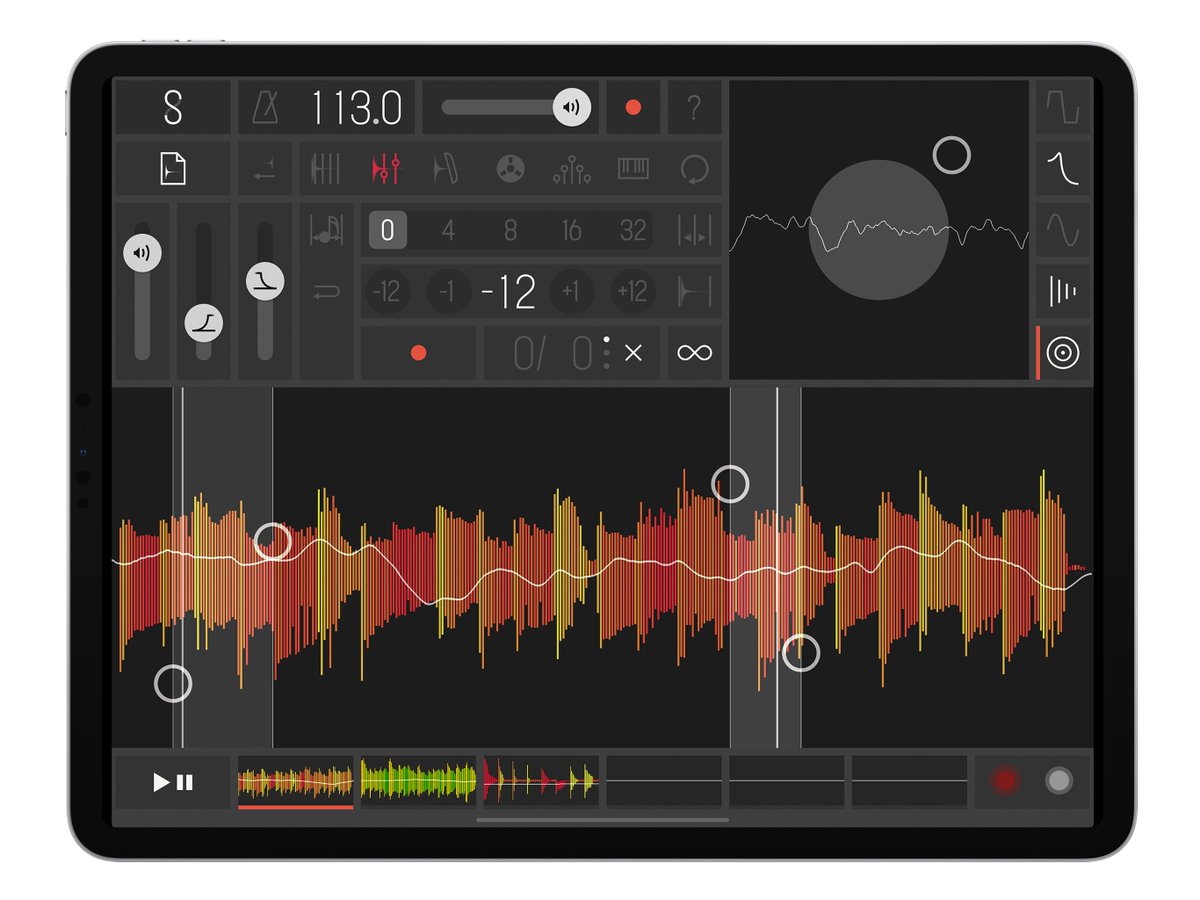Select the fourth empty sample slot

click(664, 782)
